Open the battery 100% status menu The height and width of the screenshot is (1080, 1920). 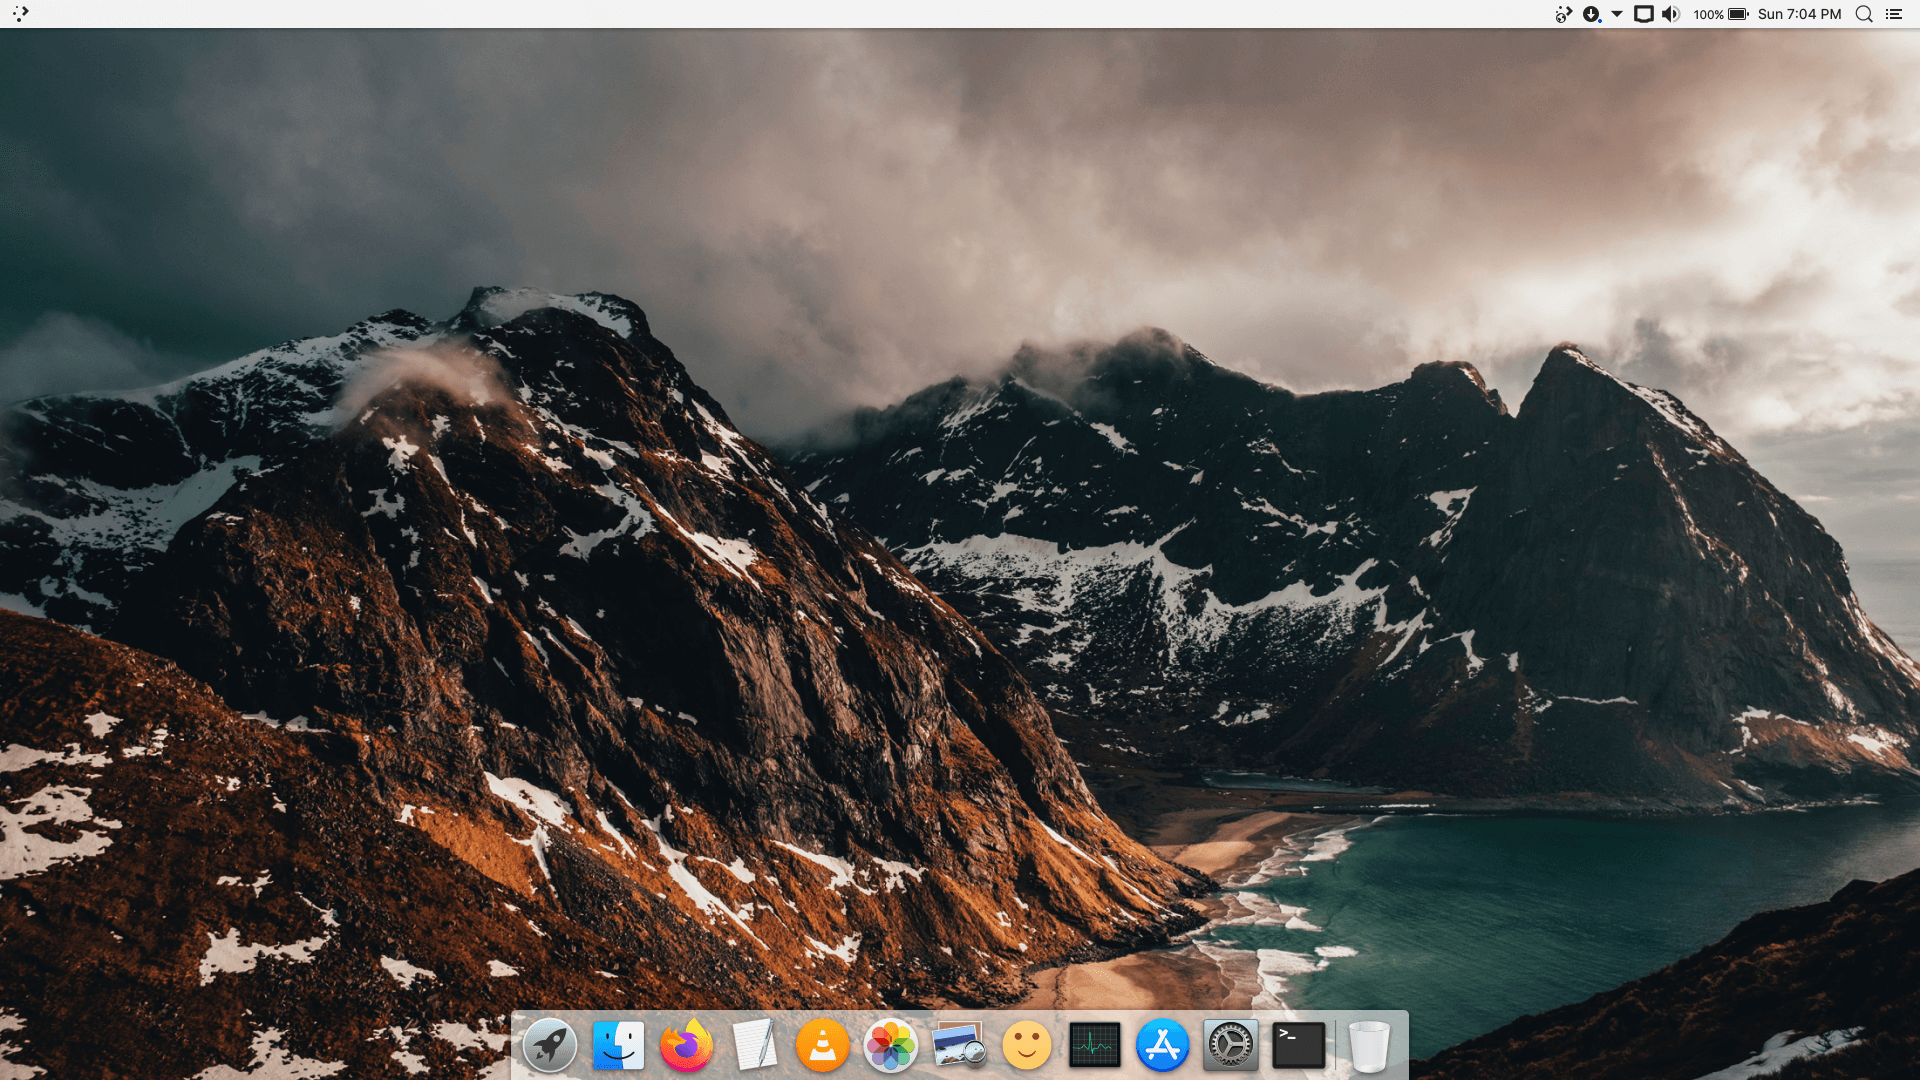pyautogui.click(x=1721, y=14)
